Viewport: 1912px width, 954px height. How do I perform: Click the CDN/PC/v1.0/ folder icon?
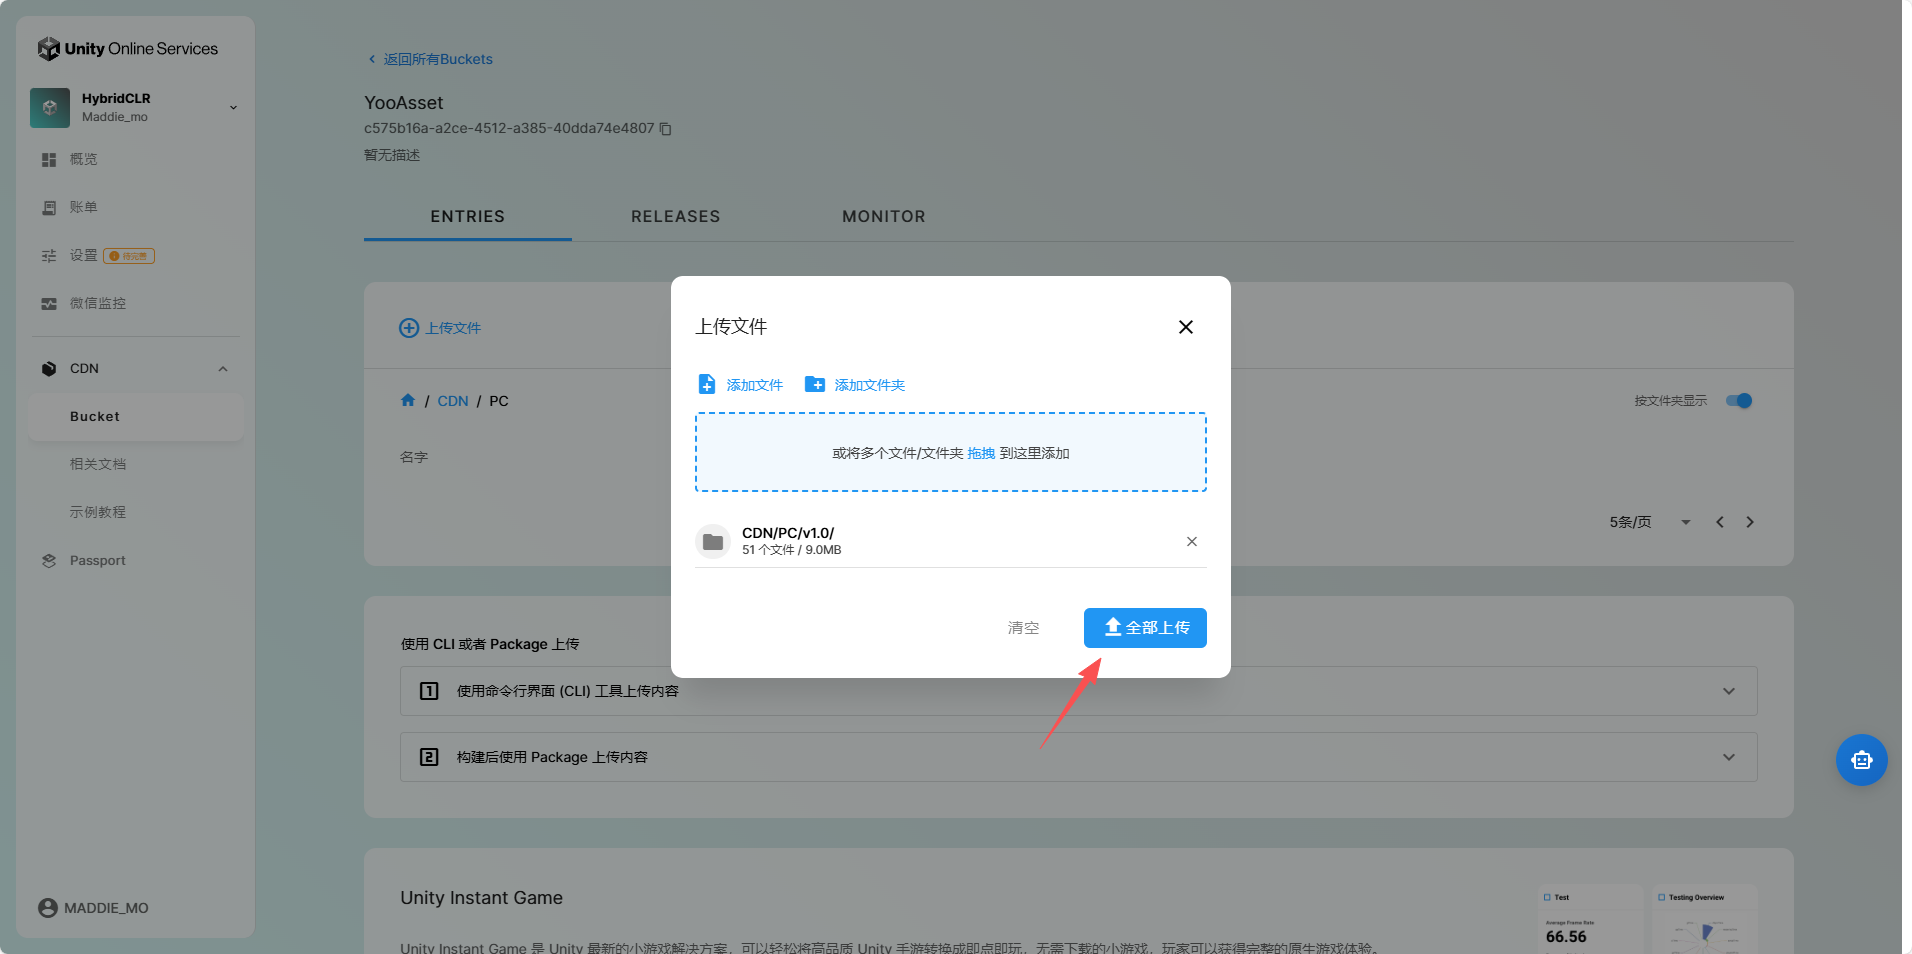(713, 542)
